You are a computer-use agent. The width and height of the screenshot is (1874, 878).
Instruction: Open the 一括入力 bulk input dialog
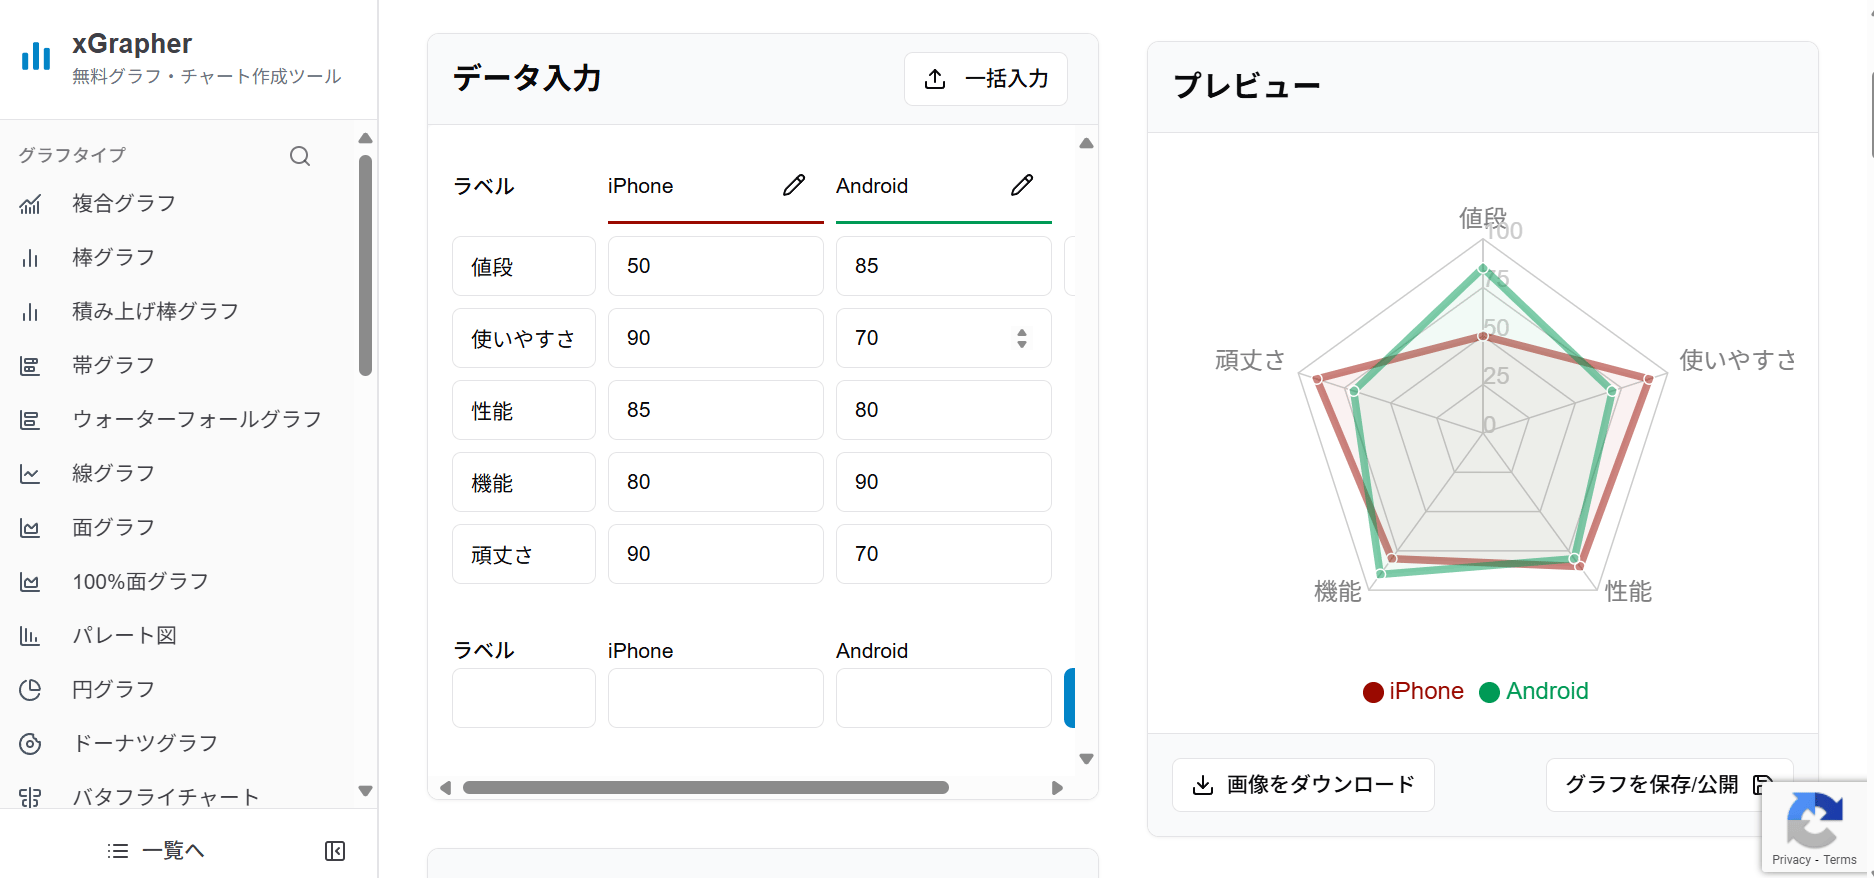[x=985, y=79]
